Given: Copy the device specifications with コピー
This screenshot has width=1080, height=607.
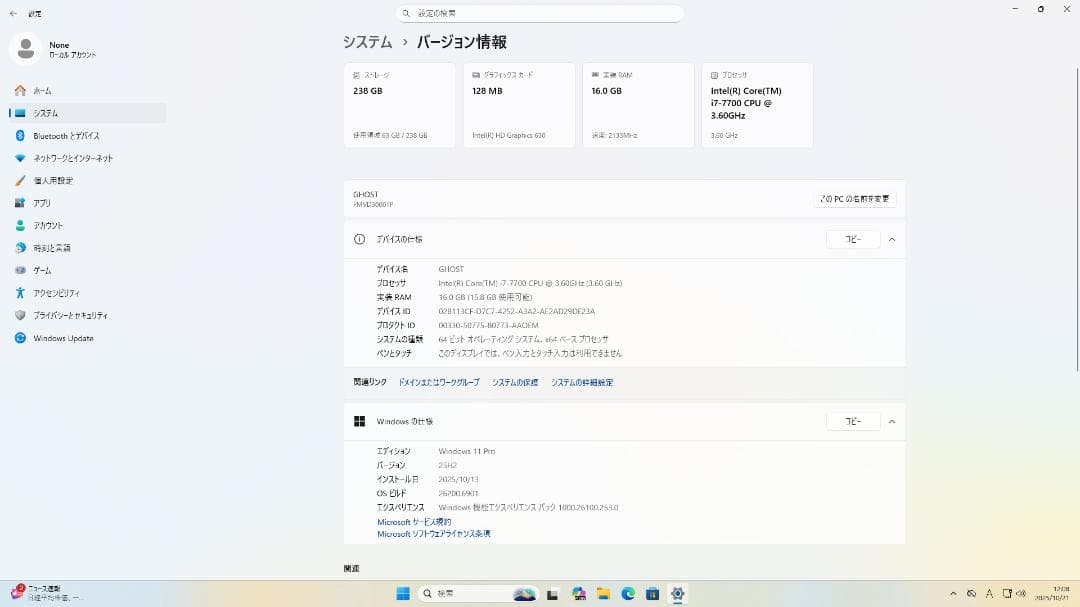Looking at the screenshot, I should tap(853, 239).
